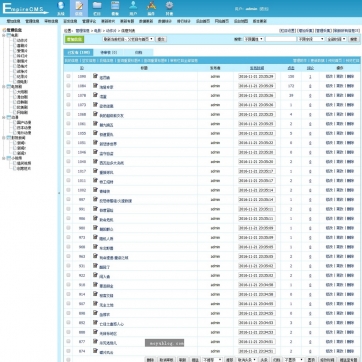Tick the checkbox for row ID 1090
This screenshot has width=362, height=362.
[68, 76]
